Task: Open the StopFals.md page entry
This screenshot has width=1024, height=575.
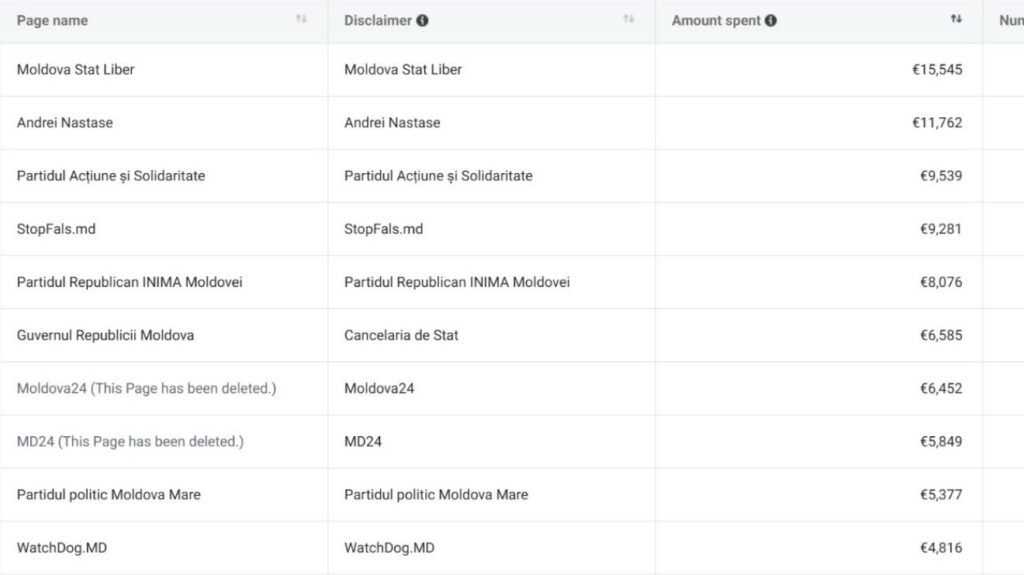Action: point(57,229)
